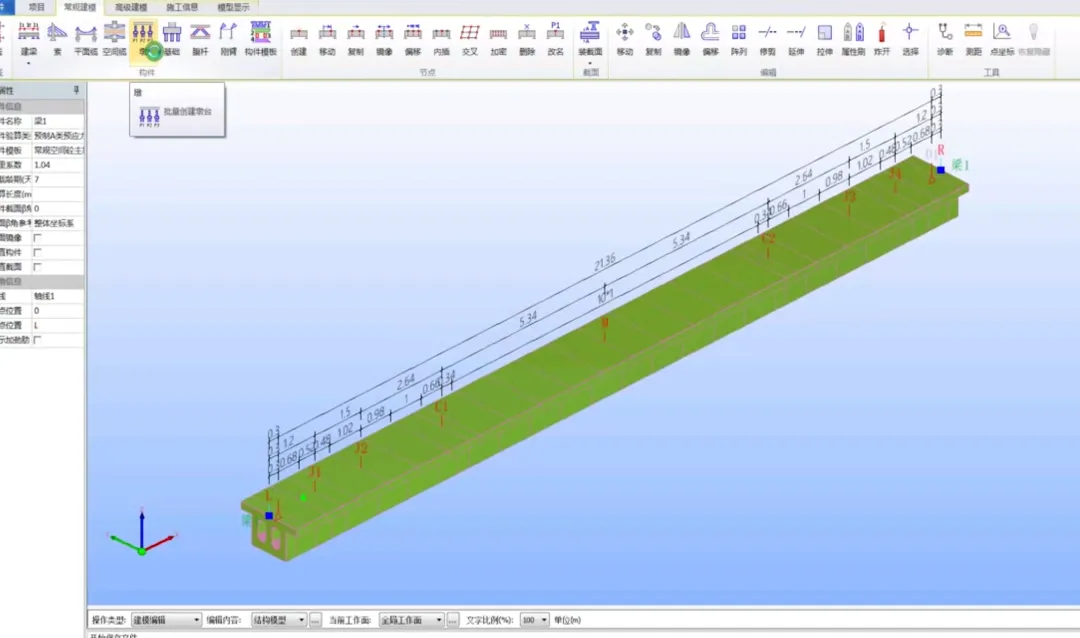
Task: Open the 当前工作面 dropdown
Action: tap(411, 620)
